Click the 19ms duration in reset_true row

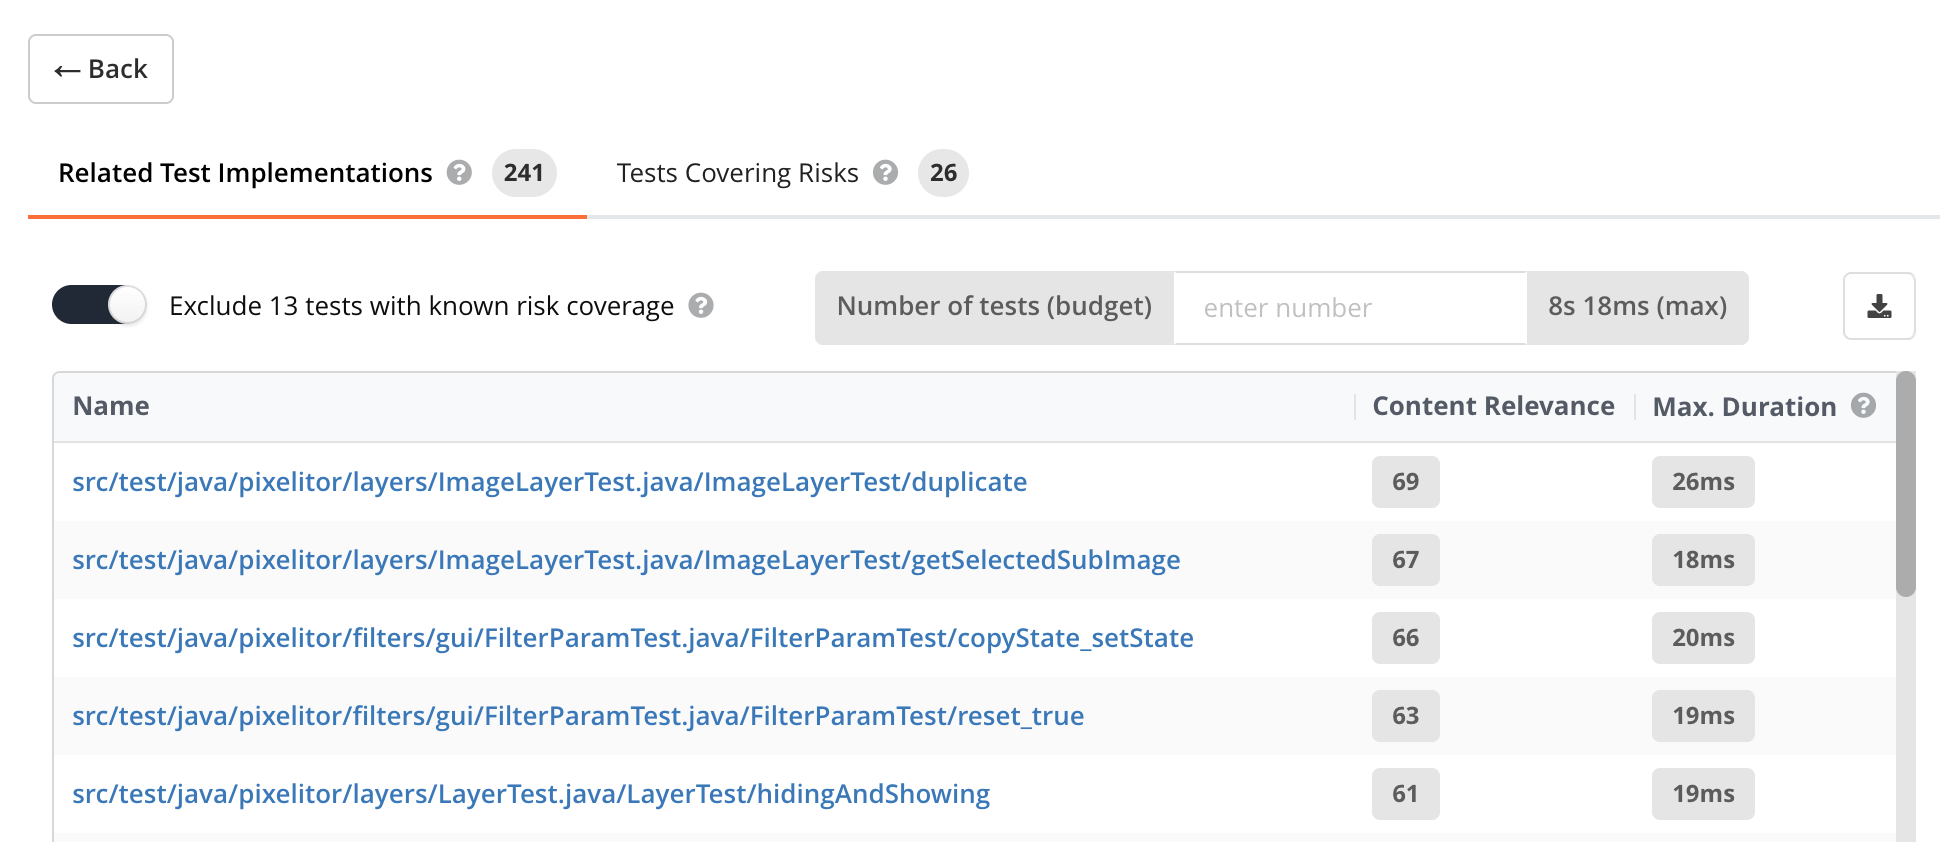pos(1703,716)
